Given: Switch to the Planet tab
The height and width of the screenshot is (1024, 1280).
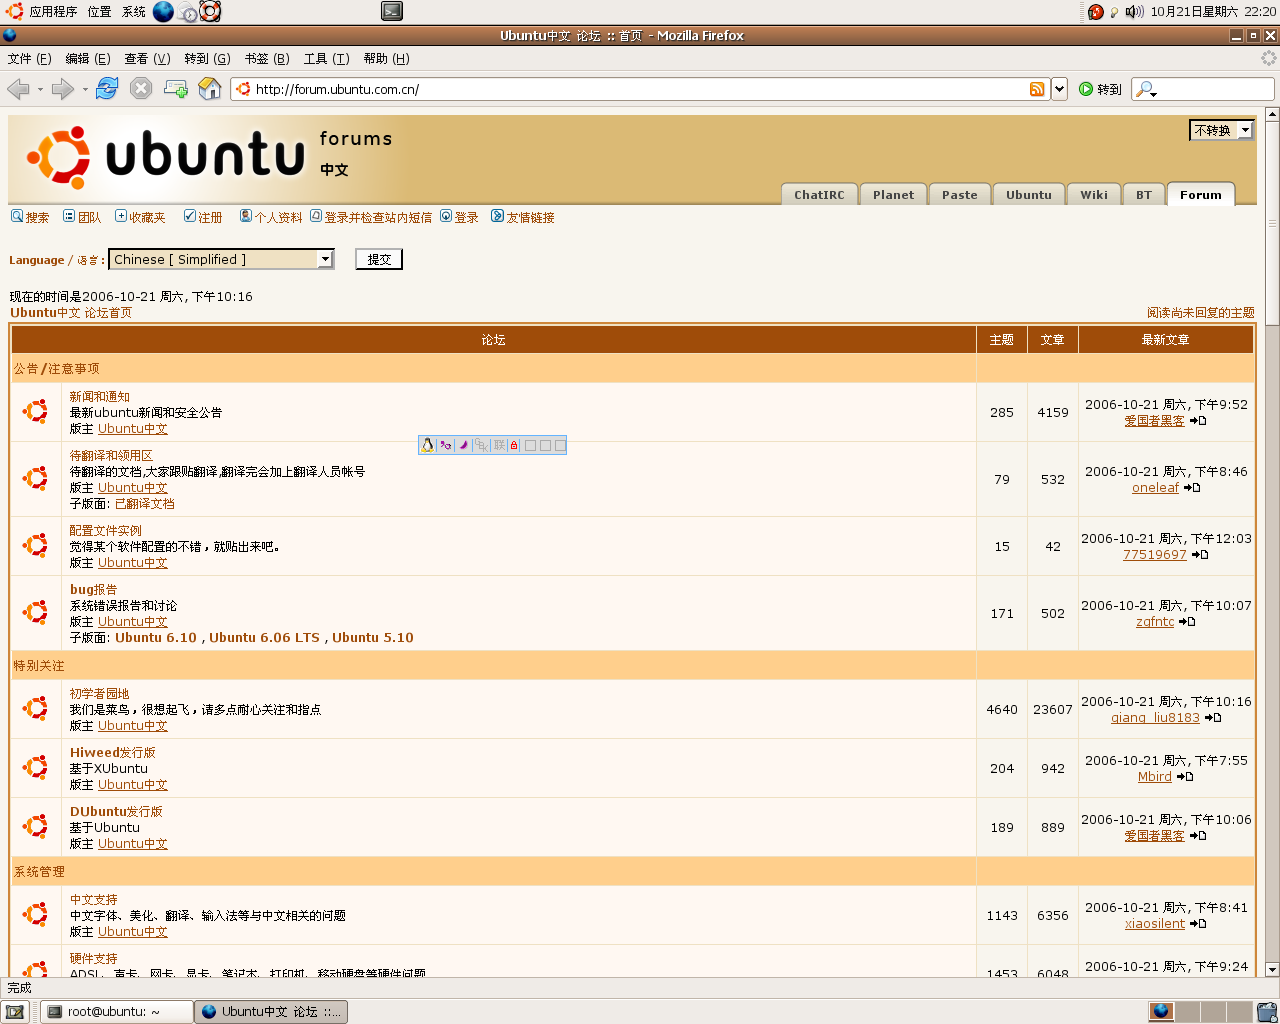Looking at the screenshot, I should pyautogui.click(x=893, y=195).
